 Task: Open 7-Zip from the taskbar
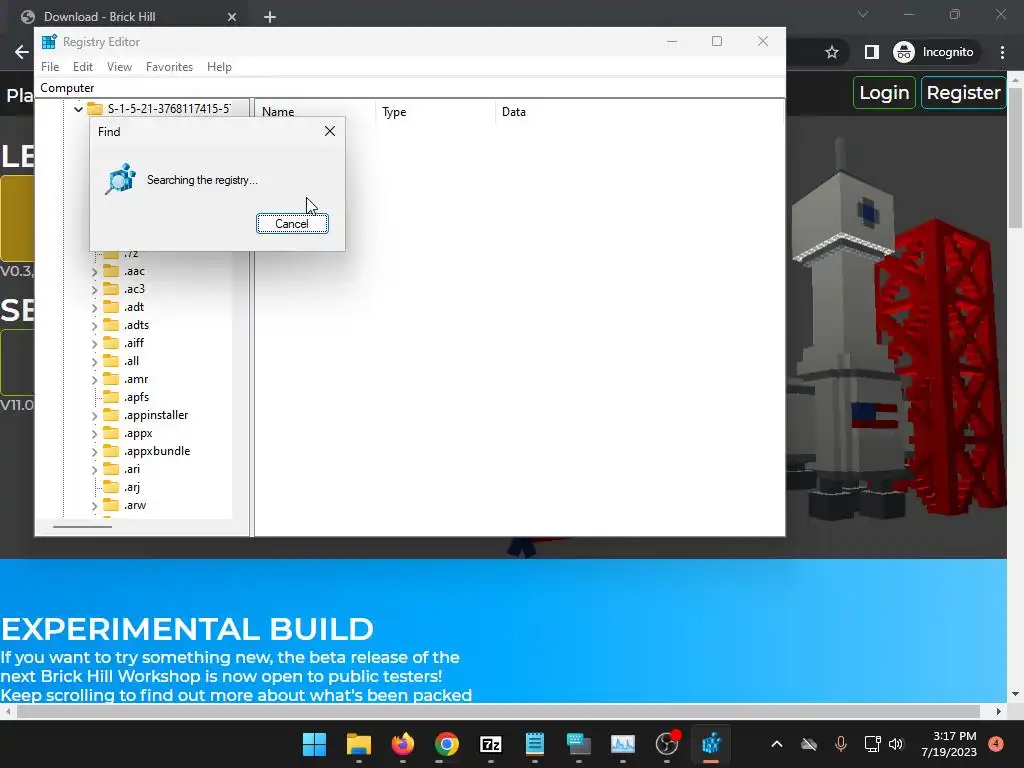pos(490,744)
